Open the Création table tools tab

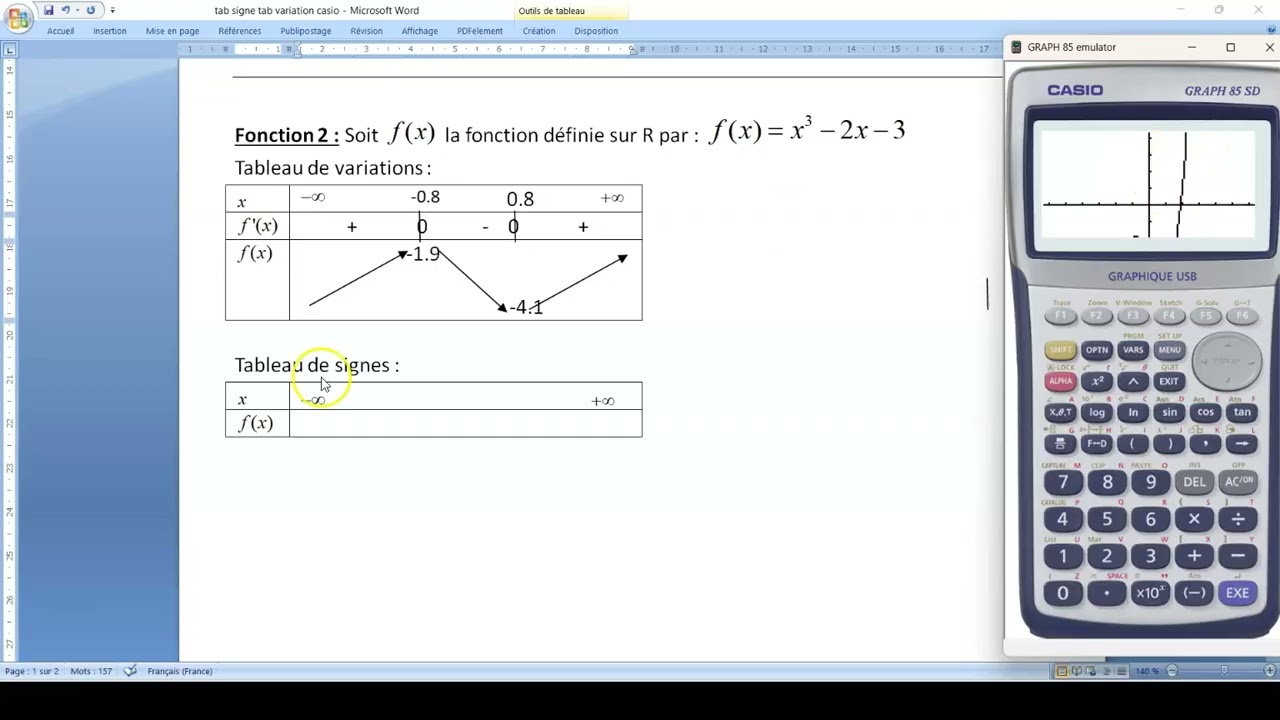538,31
